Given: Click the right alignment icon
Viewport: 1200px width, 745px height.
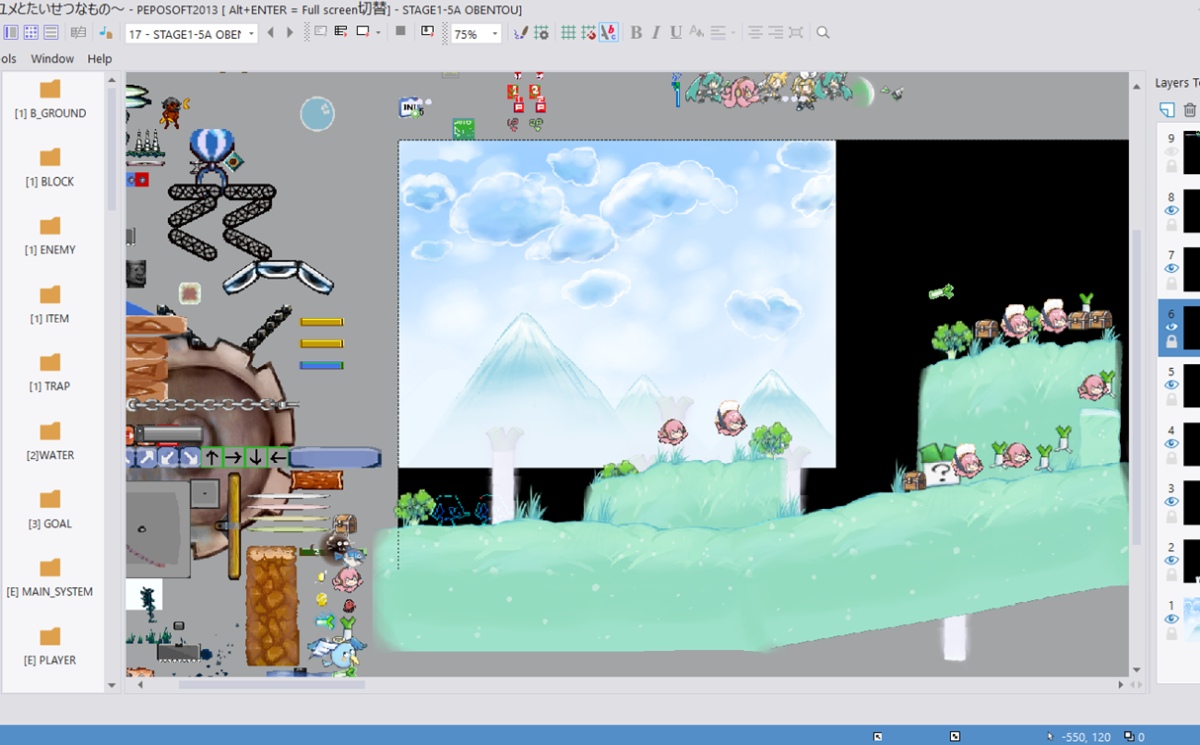Looking at the screenshot, I should tap(776, 33).
